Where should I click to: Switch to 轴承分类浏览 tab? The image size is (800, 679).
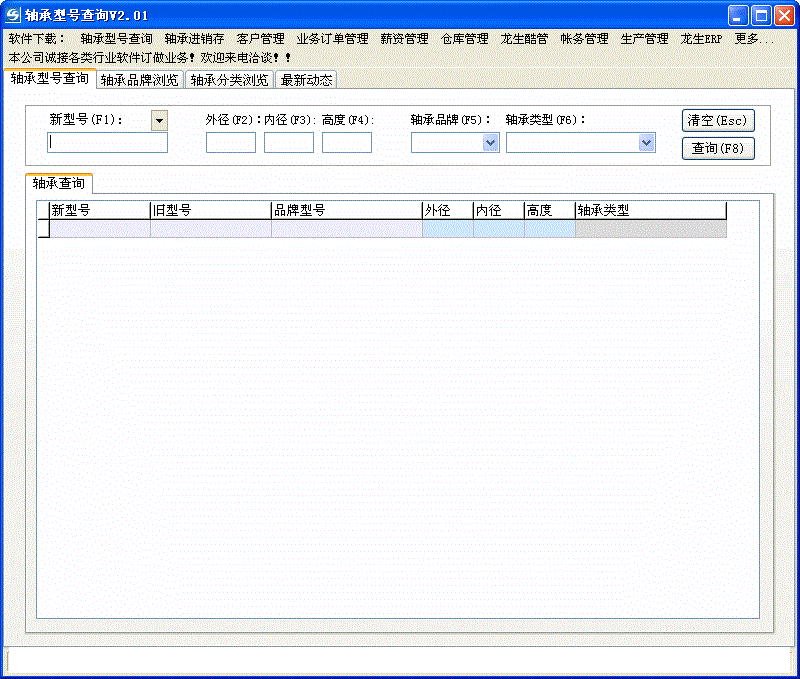(x=229, y=80)
